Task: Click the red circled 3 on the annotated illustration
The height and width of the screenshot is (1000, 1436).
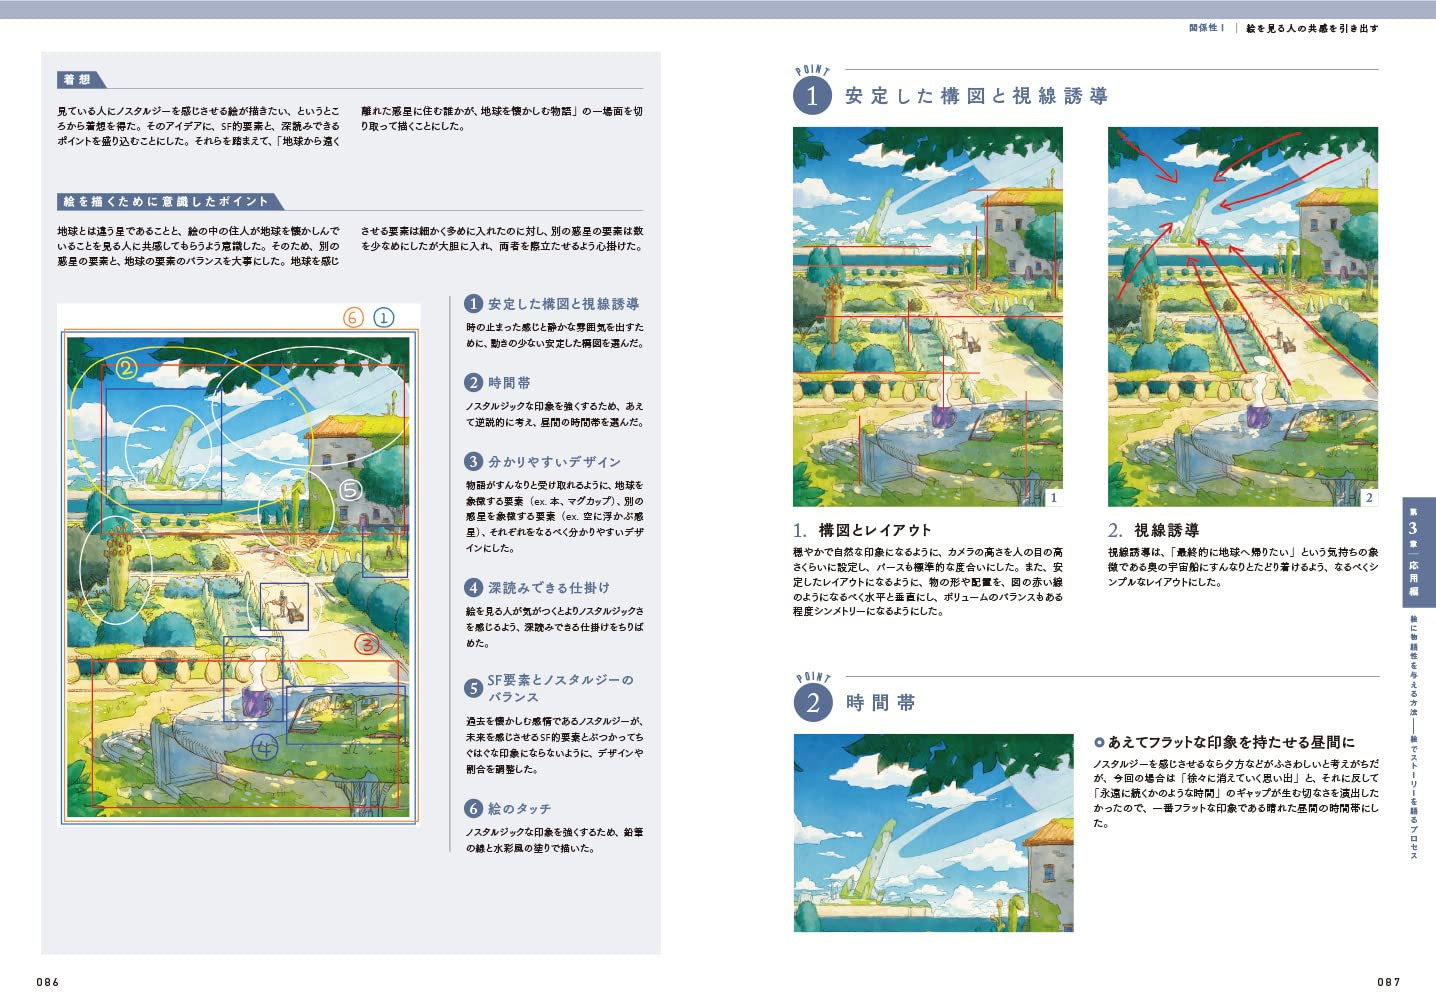Action: [x=367, y=644]
